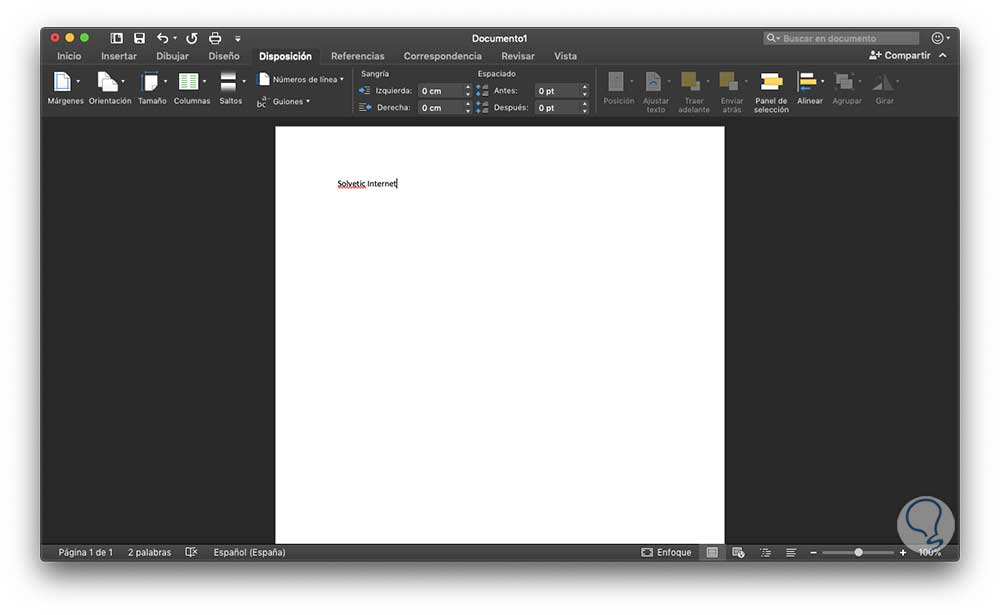The width and height of the screenshot is (1000, 615).
Task: Click Español (España) language in status bar
Action: pyautogui.click(x=249, y=552)
